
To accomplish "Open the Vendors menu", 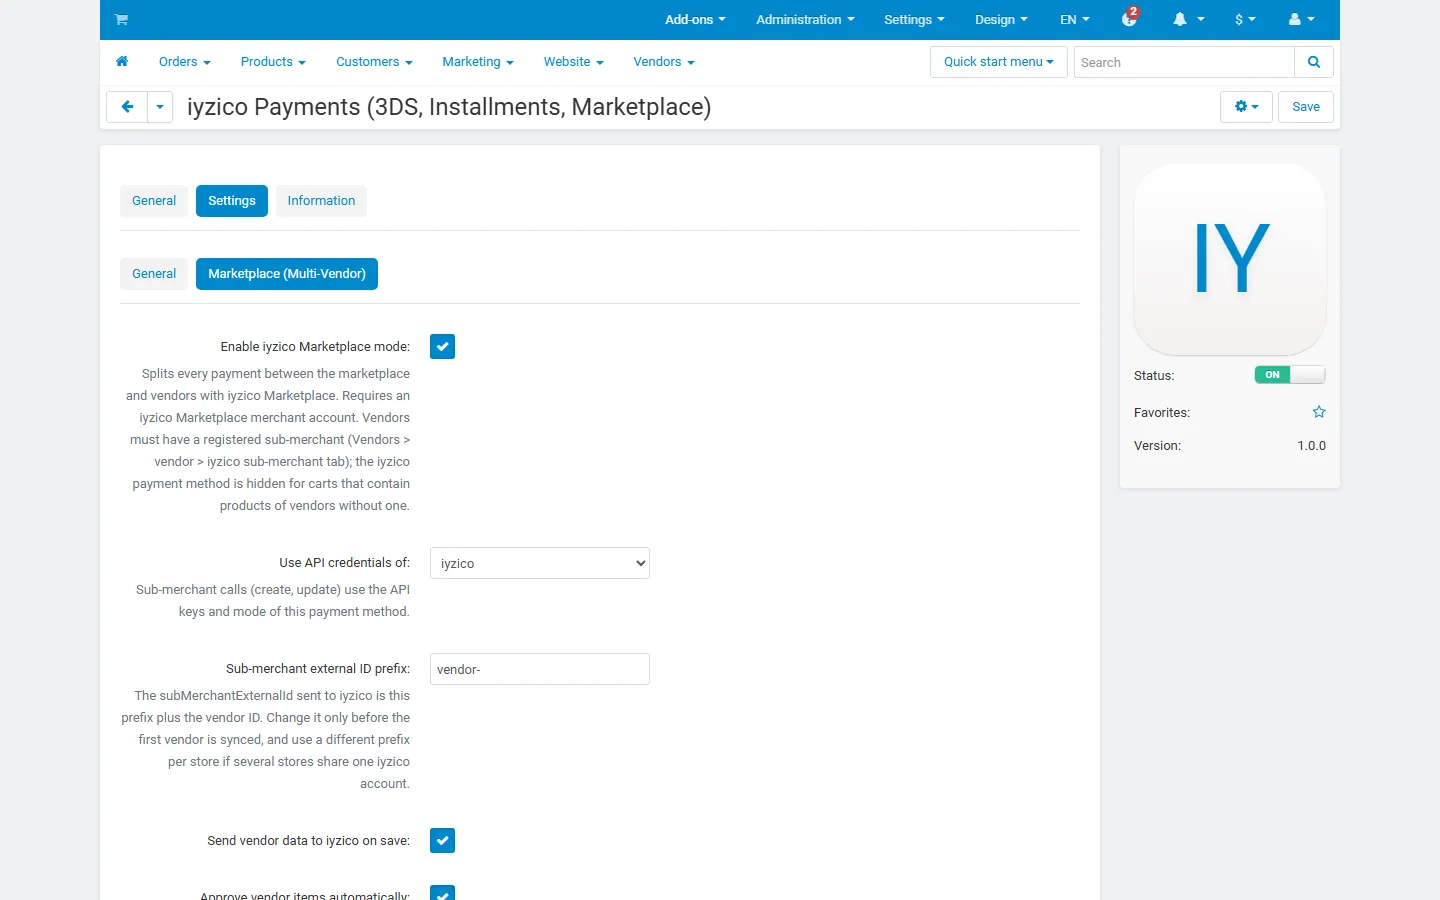I will tap(664, 62).
